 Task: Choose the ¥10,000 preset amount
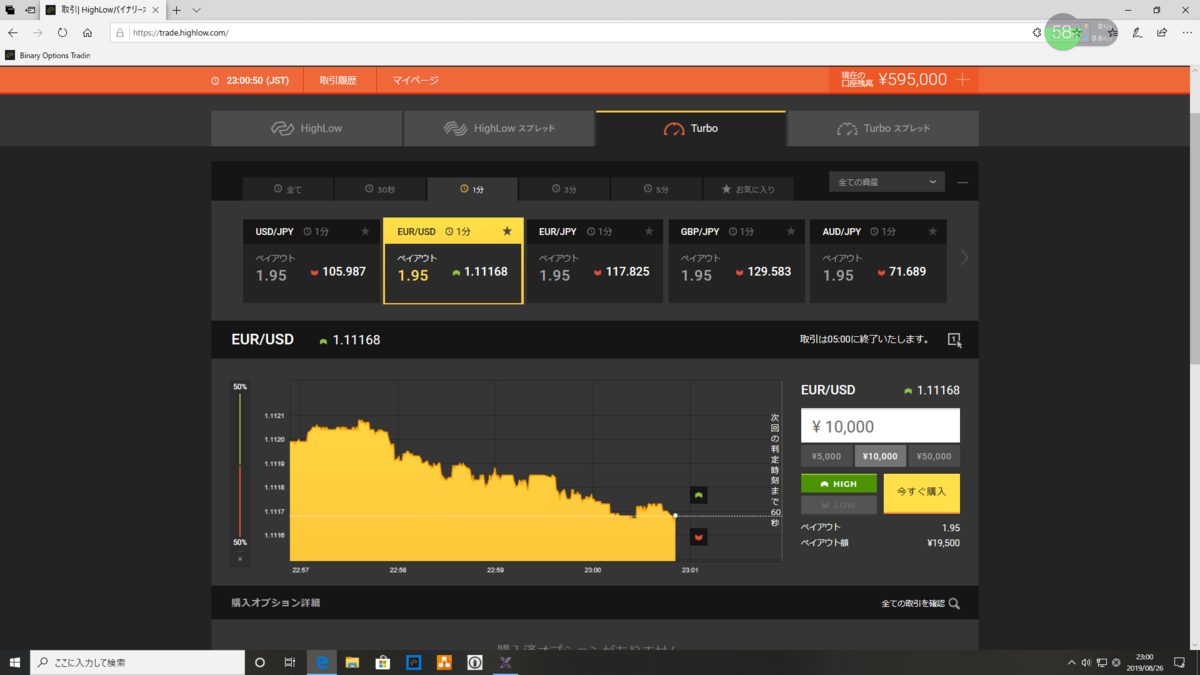pos(880,456)
